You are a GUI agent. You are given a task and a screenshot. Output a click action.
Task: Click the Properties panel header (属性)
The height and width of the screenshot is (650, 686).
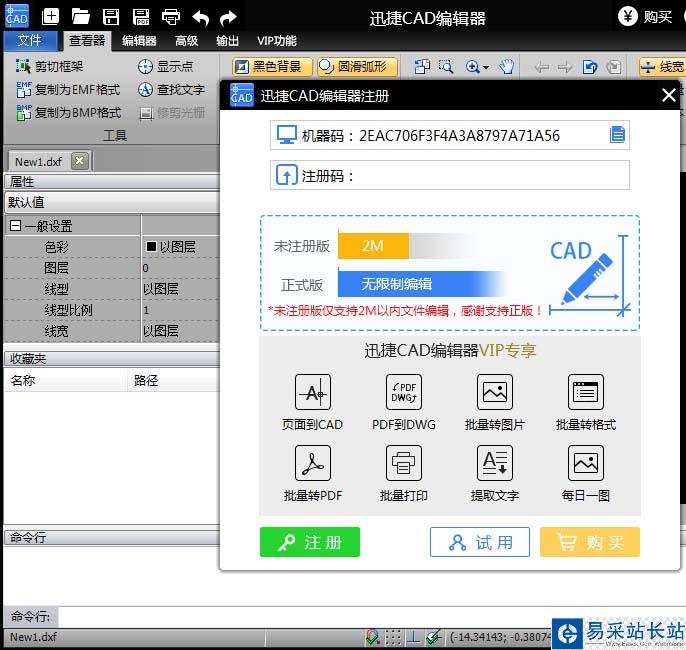[112, 181]
